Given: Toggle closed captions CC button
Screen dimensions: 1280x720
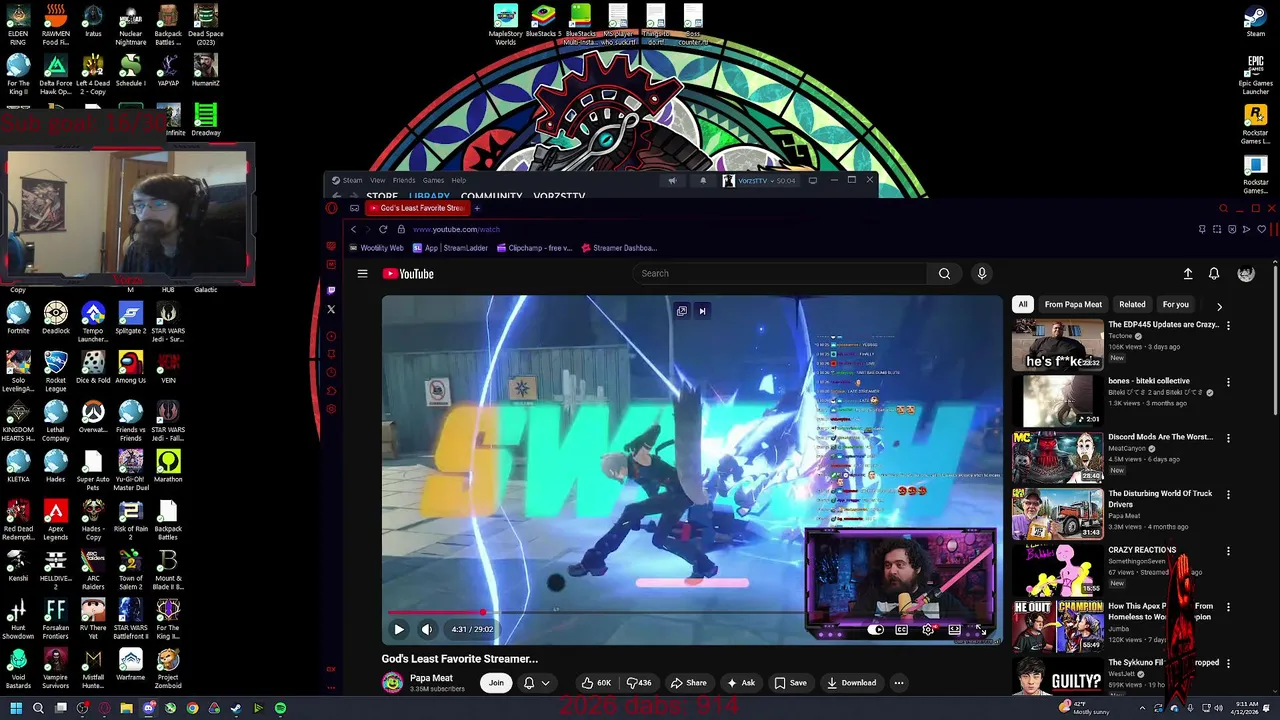Looking at the screenshot, I should pyautogui.click(x=901, y=630).
